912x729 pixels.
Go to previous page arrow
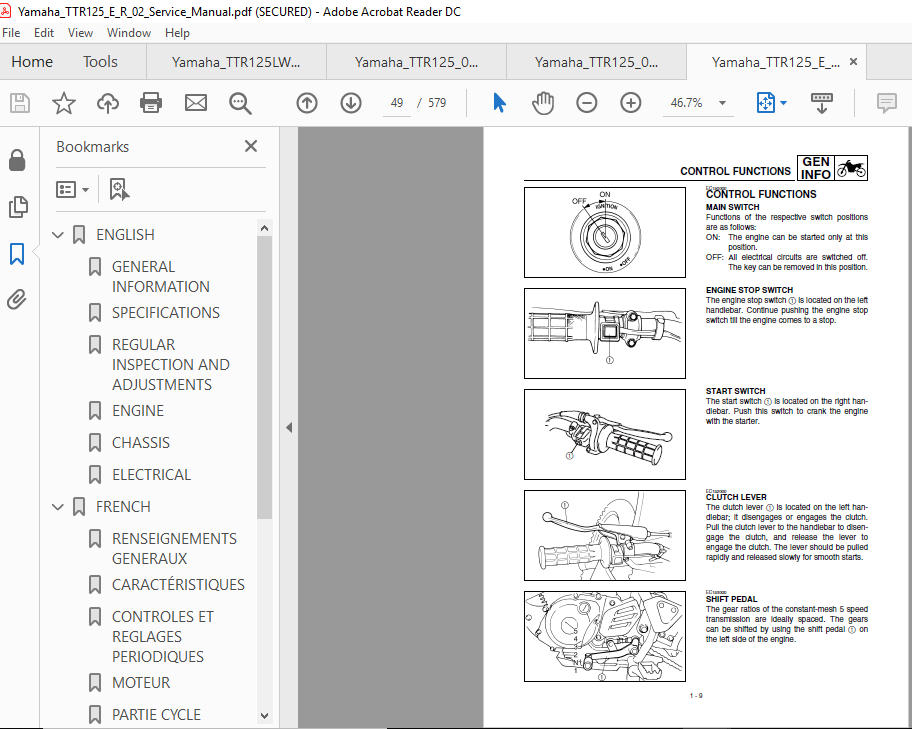[x=307, y=103]
